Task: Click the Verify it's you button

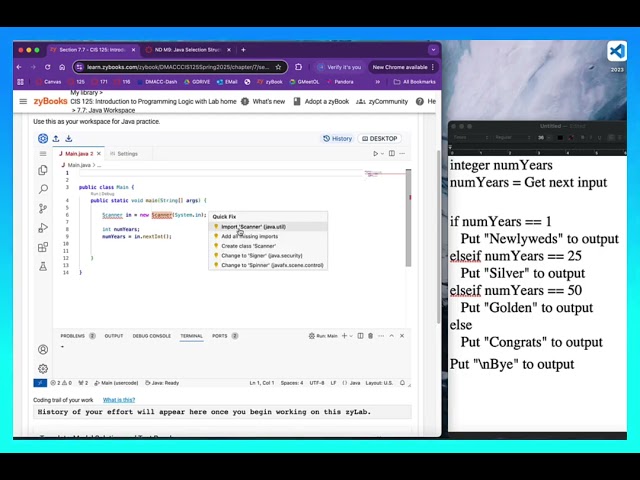Action: point(340,67)
